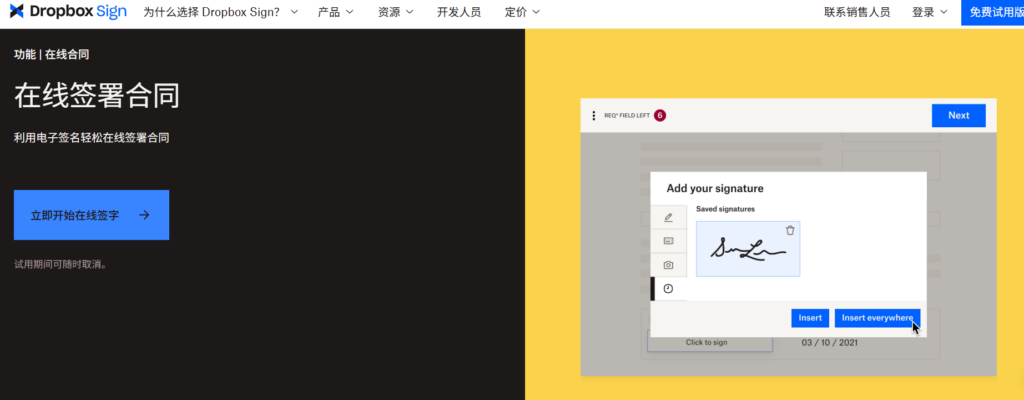Select the saved signatures clock icon
1024x400 pixels.
668,289
